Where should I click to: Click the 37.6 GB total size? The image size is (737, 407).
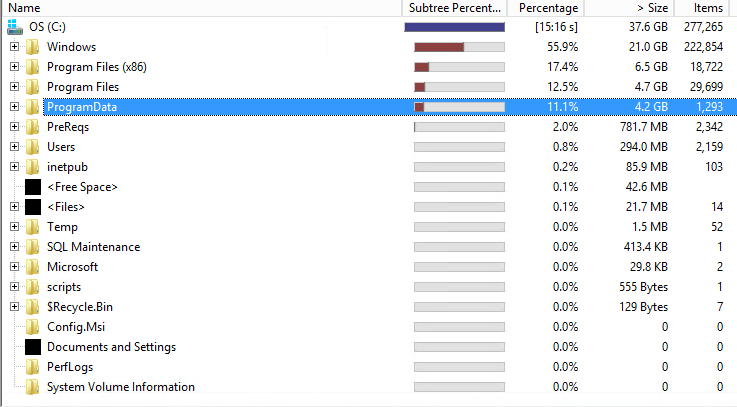(648, 27)
